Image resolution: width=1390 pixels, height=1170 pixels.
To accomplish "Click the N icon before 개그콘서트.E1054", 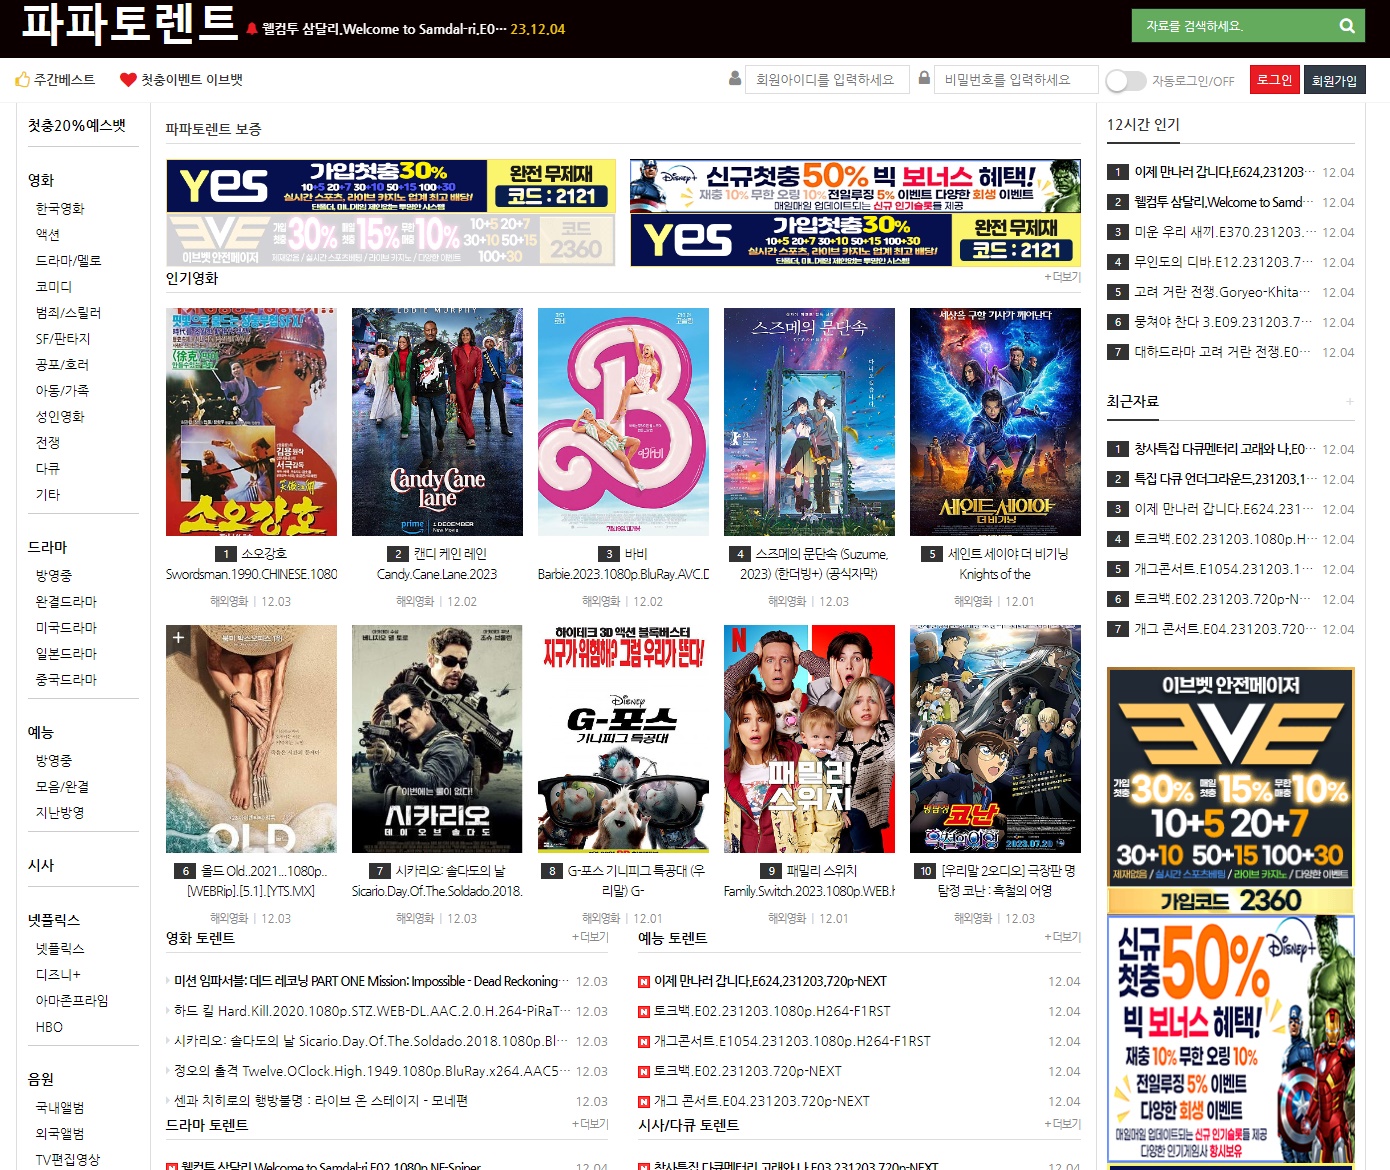I will (x=644, y=1042).
